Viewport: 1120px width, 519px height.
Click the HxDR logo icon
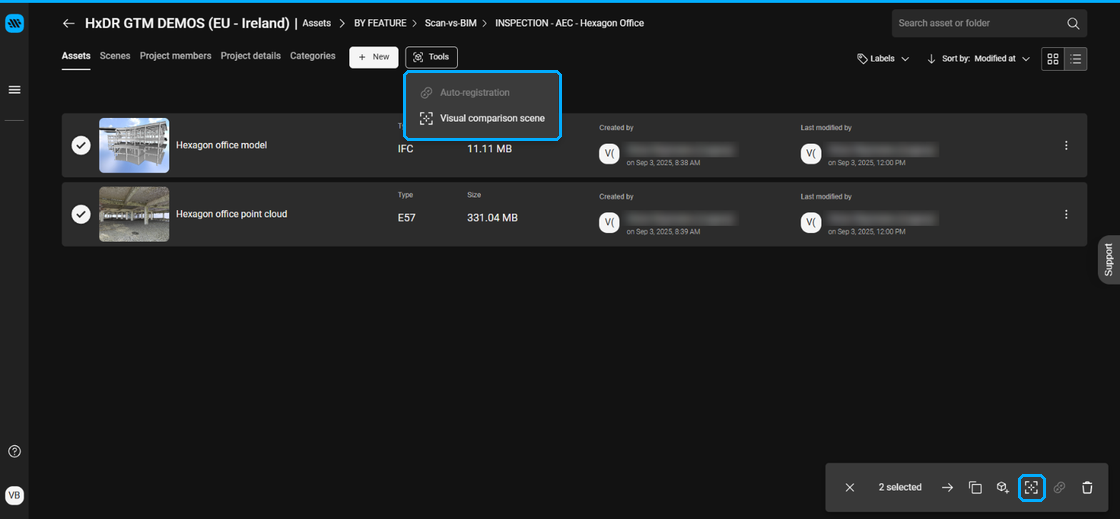click(x=14, y=24)
